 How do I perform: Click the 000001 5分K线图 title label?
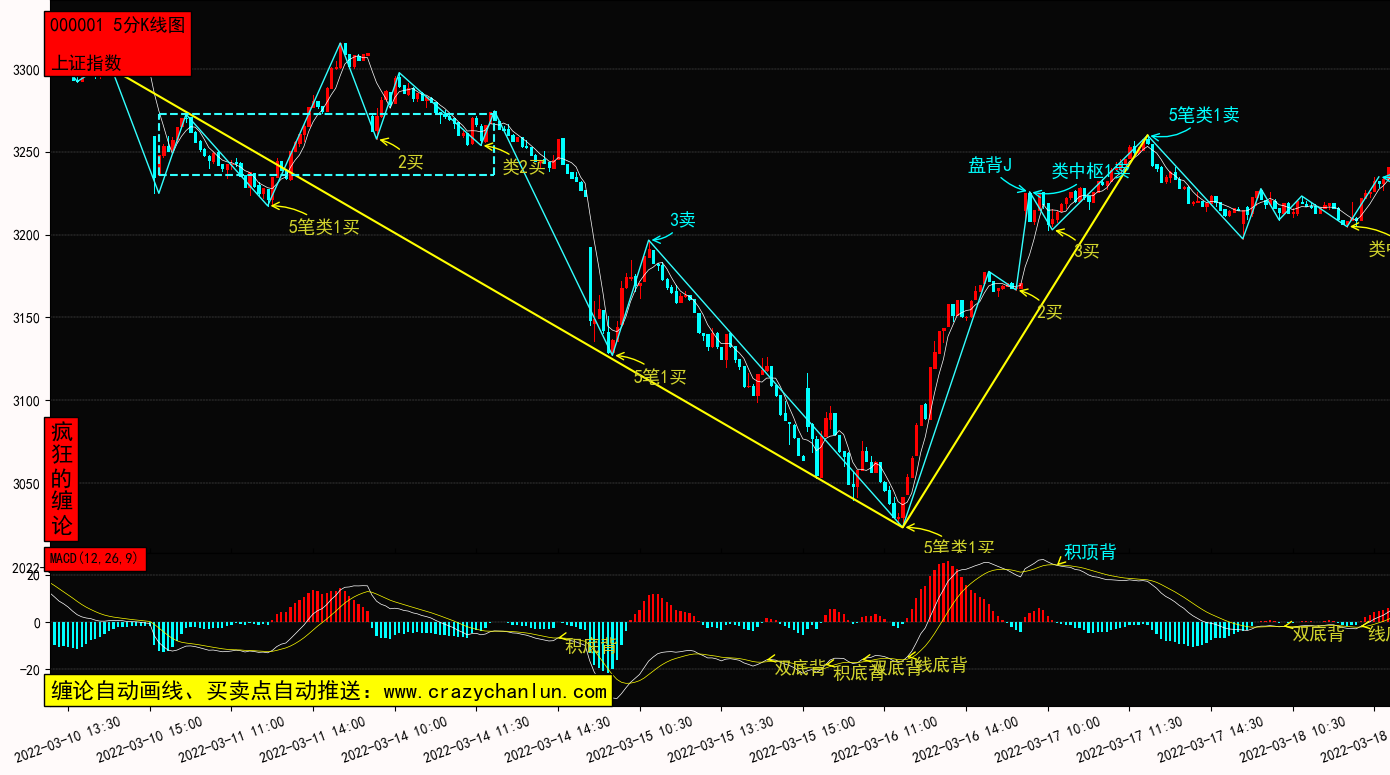pos(117,26)
